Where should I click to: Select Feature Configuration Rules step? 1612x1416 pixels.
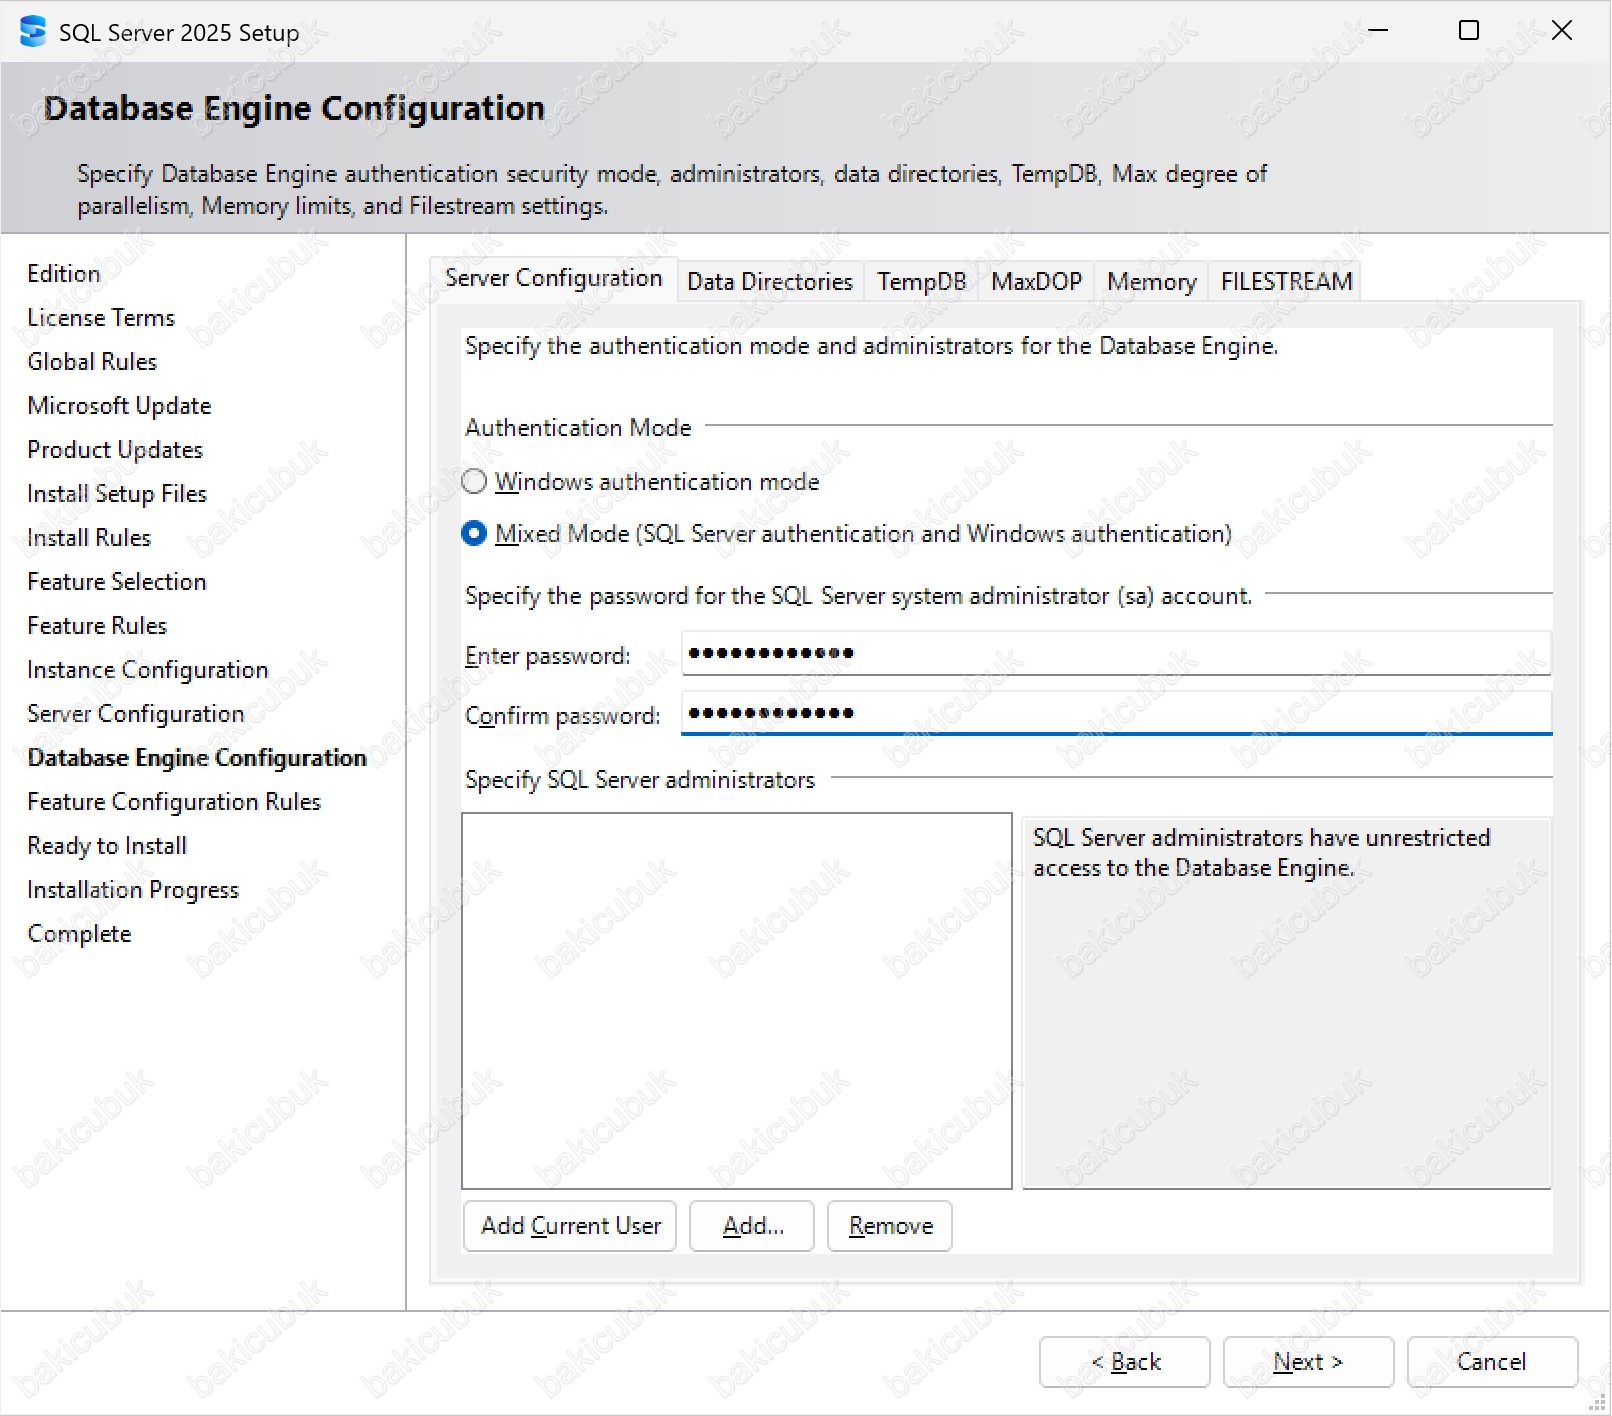coord(174,802)
